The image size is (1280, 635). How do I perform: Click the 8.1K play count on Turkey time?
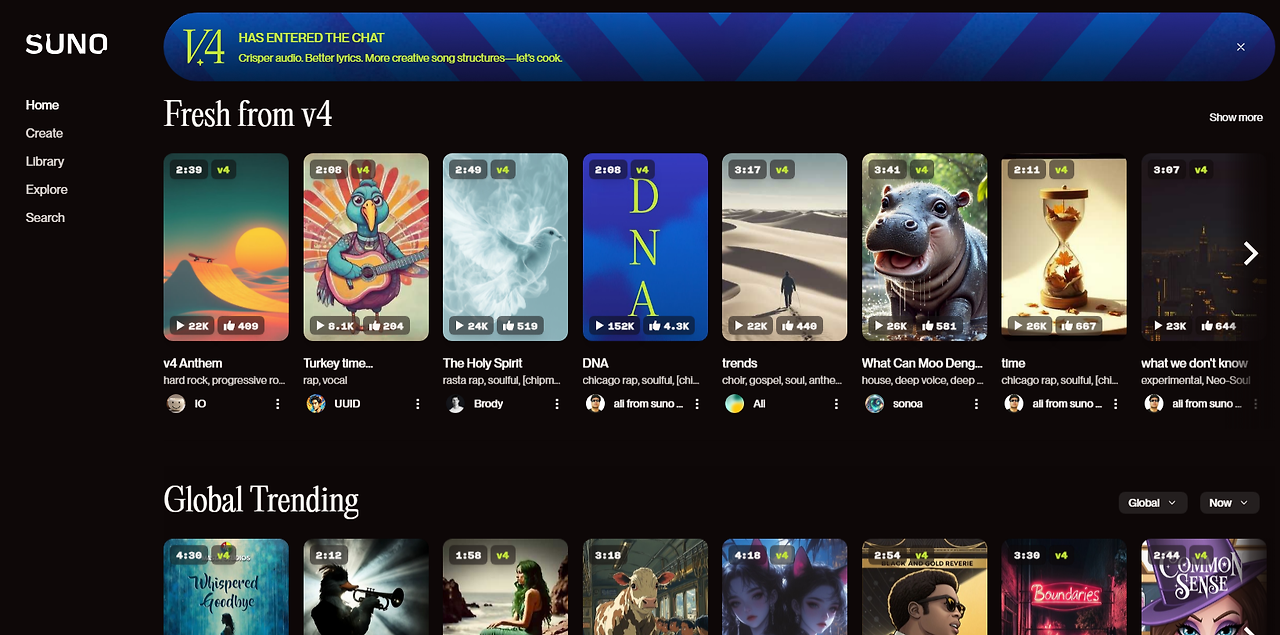[334, 326]
